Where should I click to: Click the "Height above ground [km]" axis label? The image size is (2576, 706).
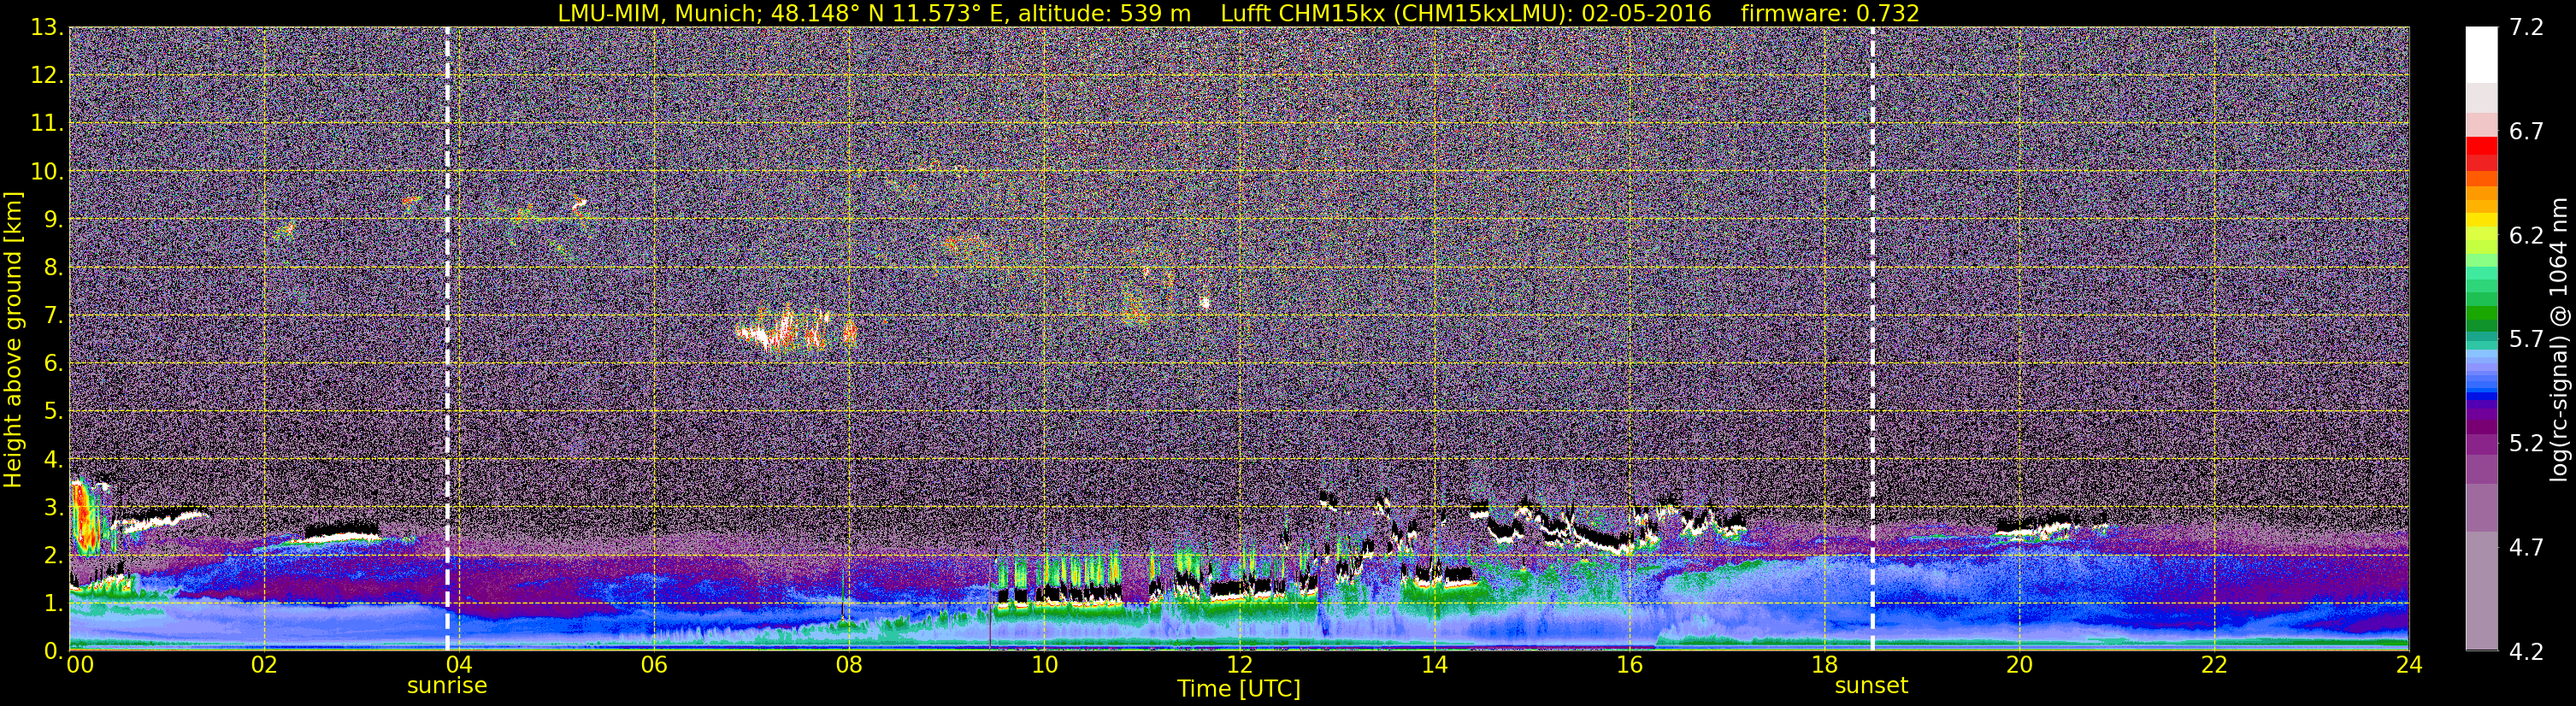pos(13,339)
